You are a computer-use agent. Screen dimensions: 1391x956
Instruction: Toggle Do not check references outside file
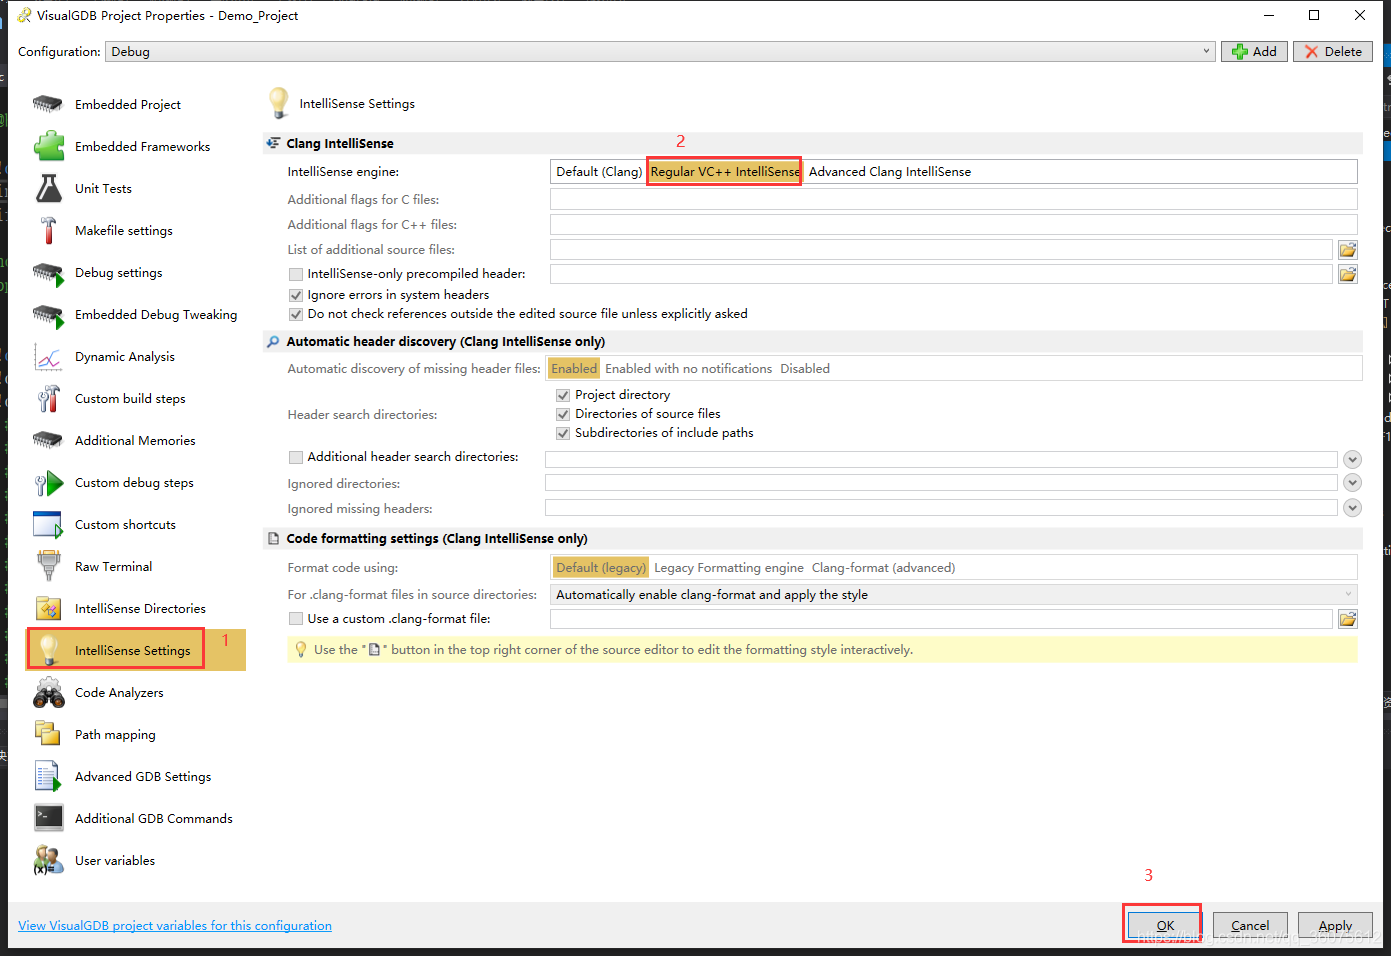click(296, 314)
